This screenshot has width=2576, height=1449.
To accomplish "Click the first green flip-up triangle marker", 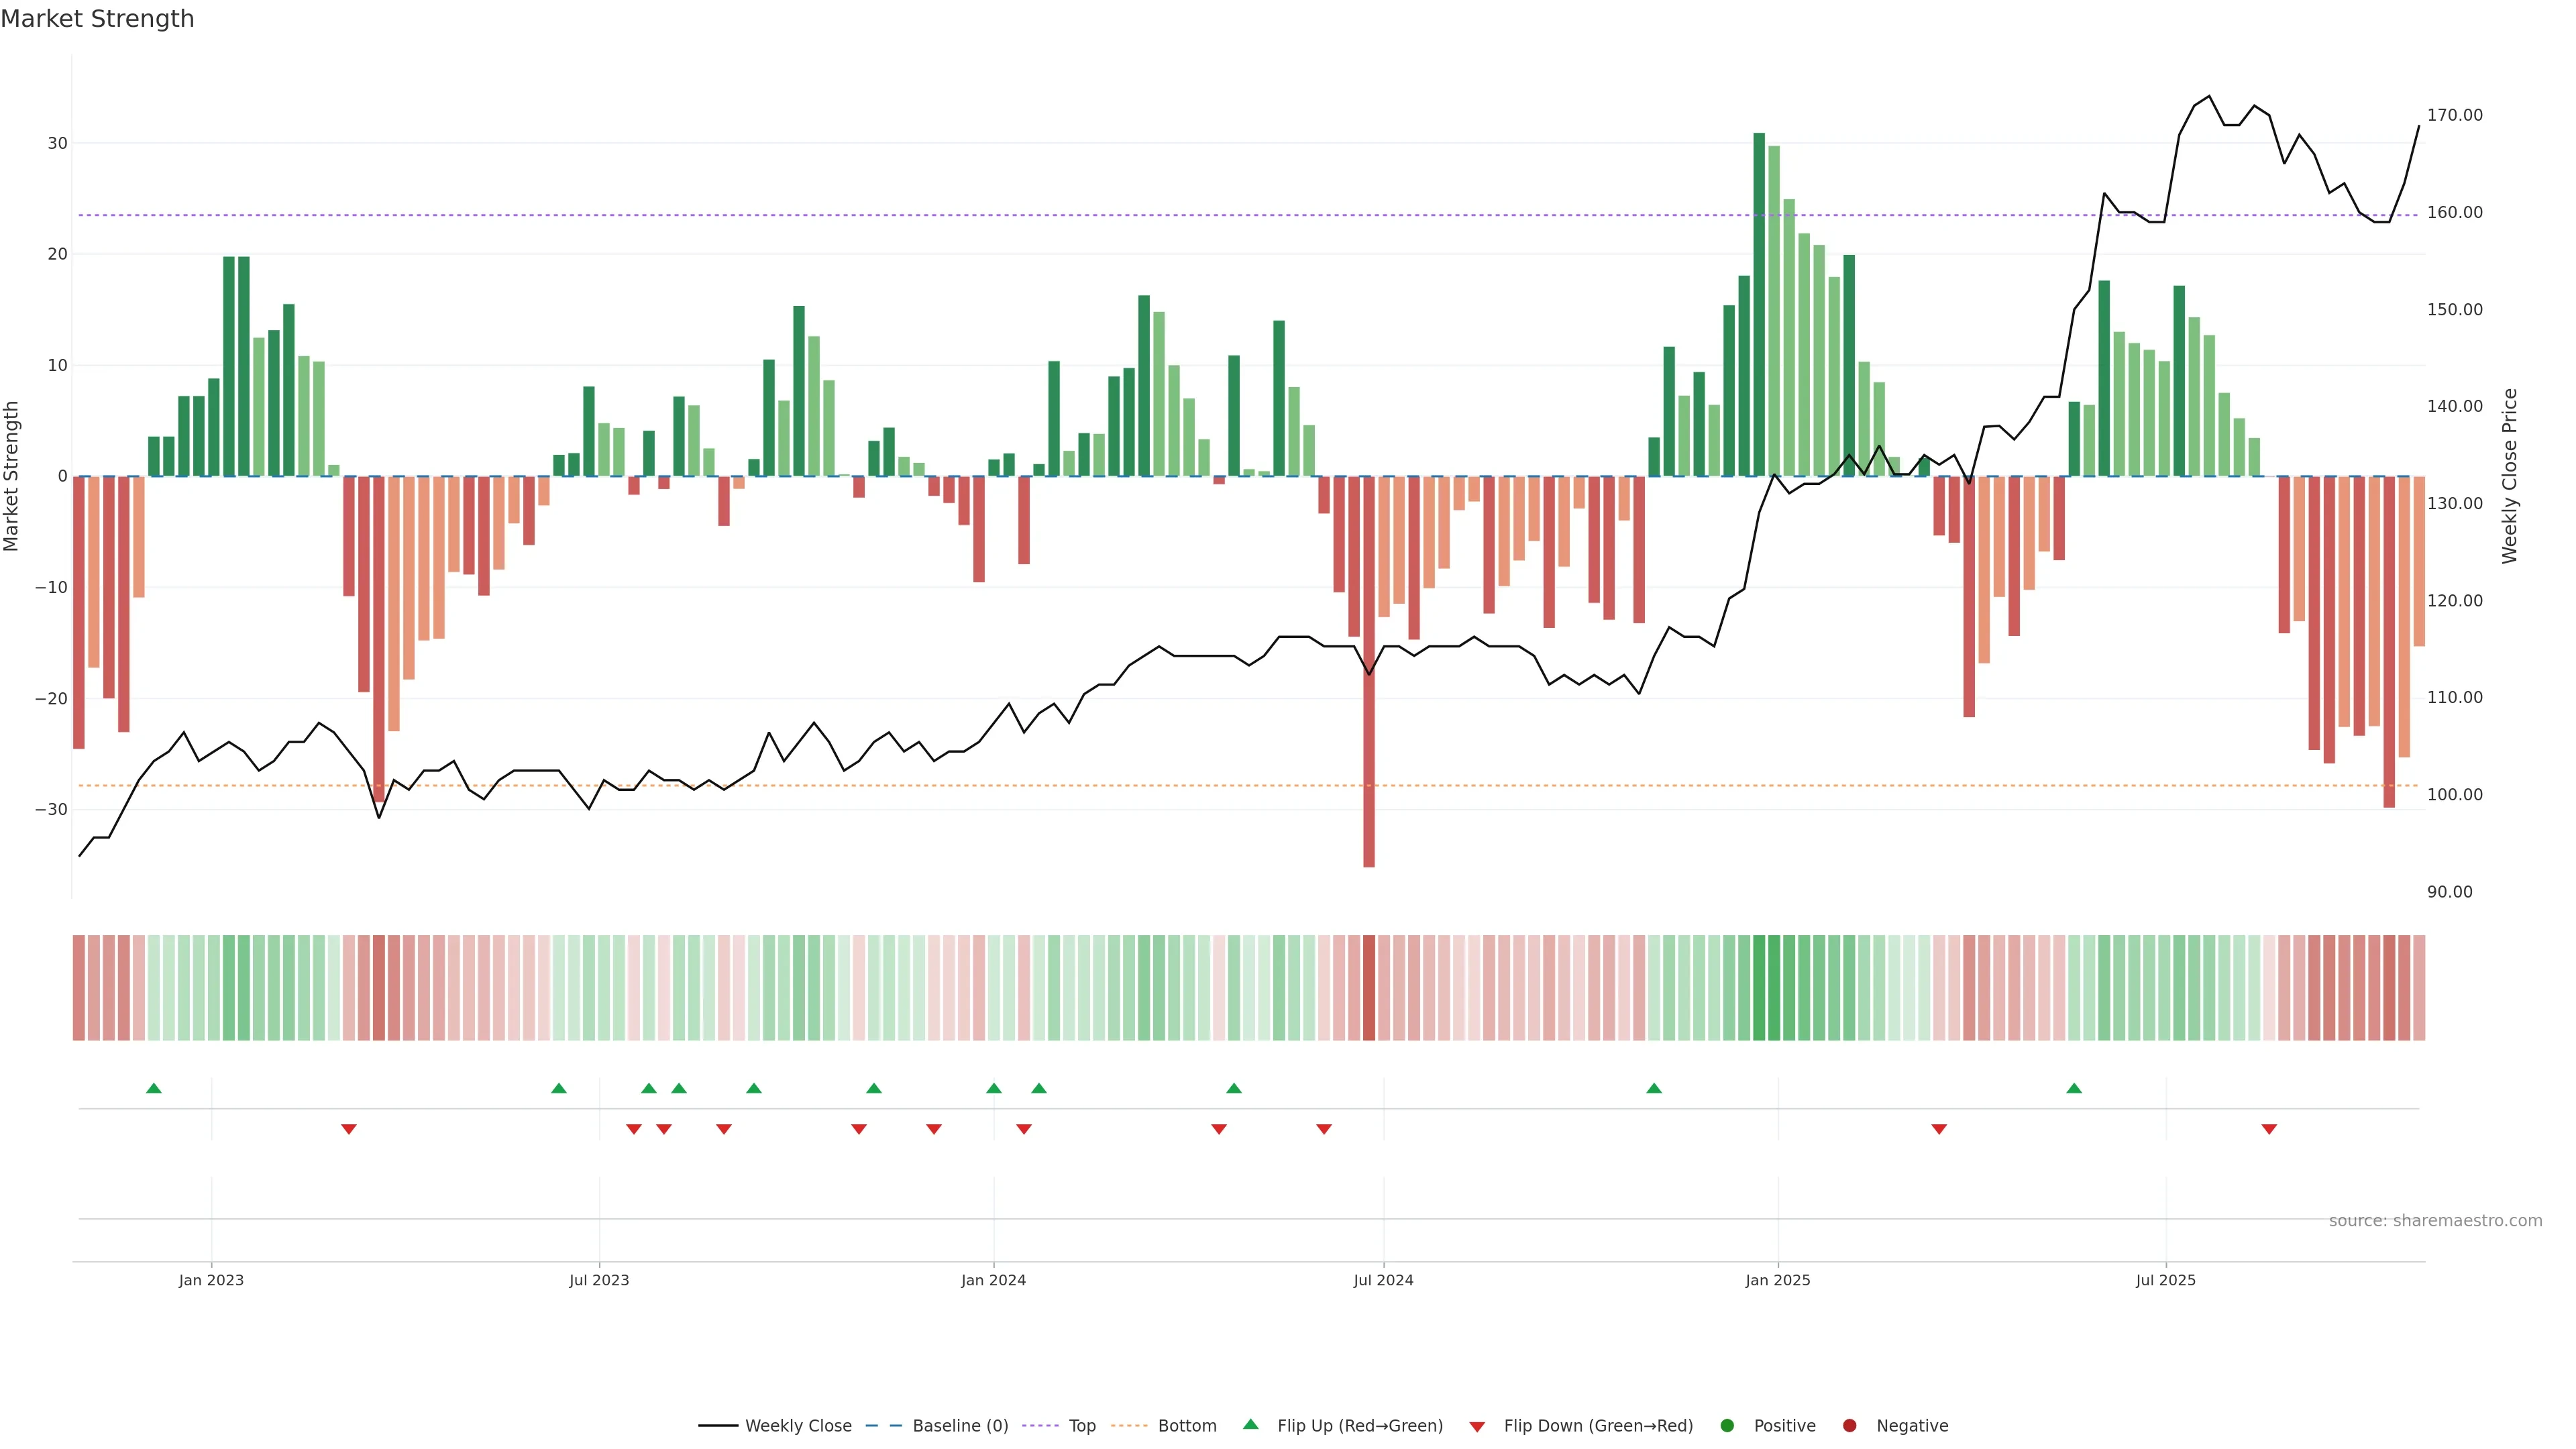I will pos(154,1088).
